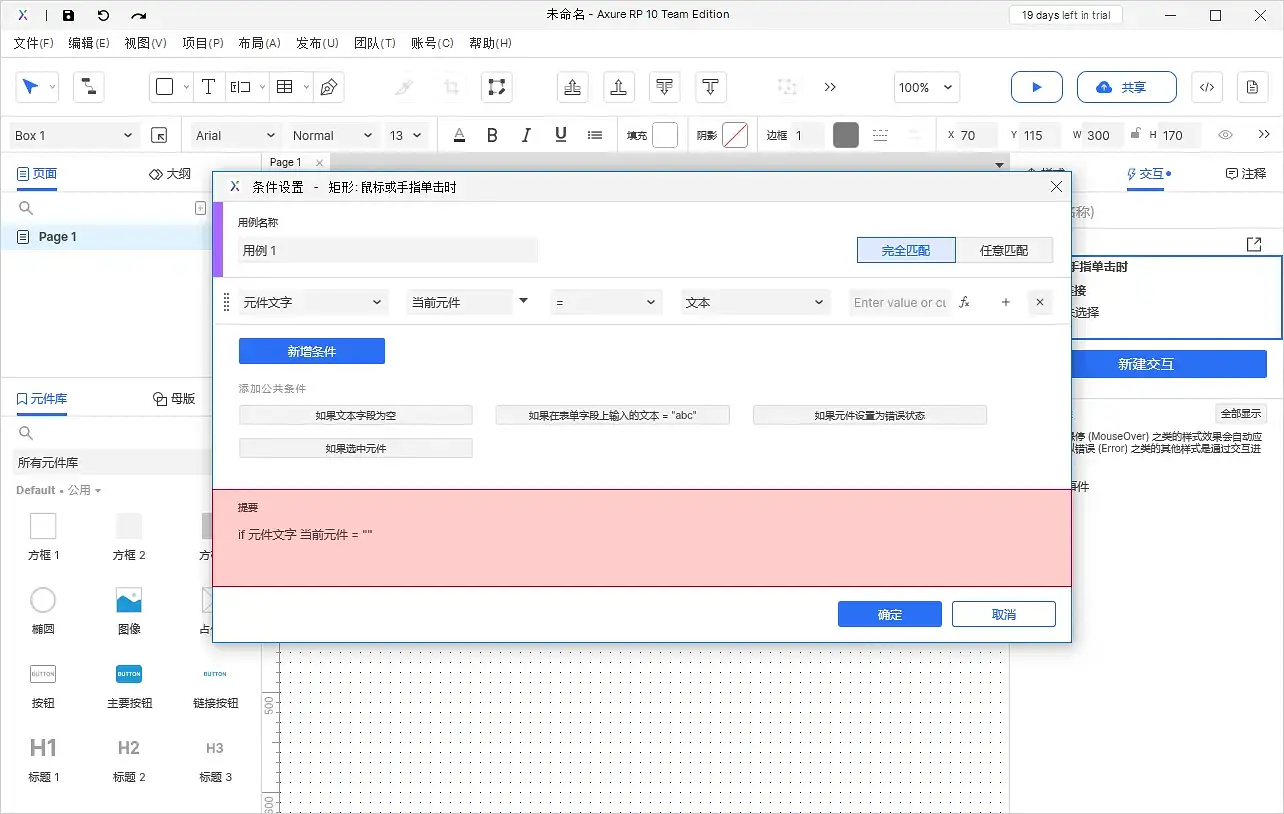1284x814 pixels.
Task: Click the bring-to-front arrange icon
Action: [572, 87]
